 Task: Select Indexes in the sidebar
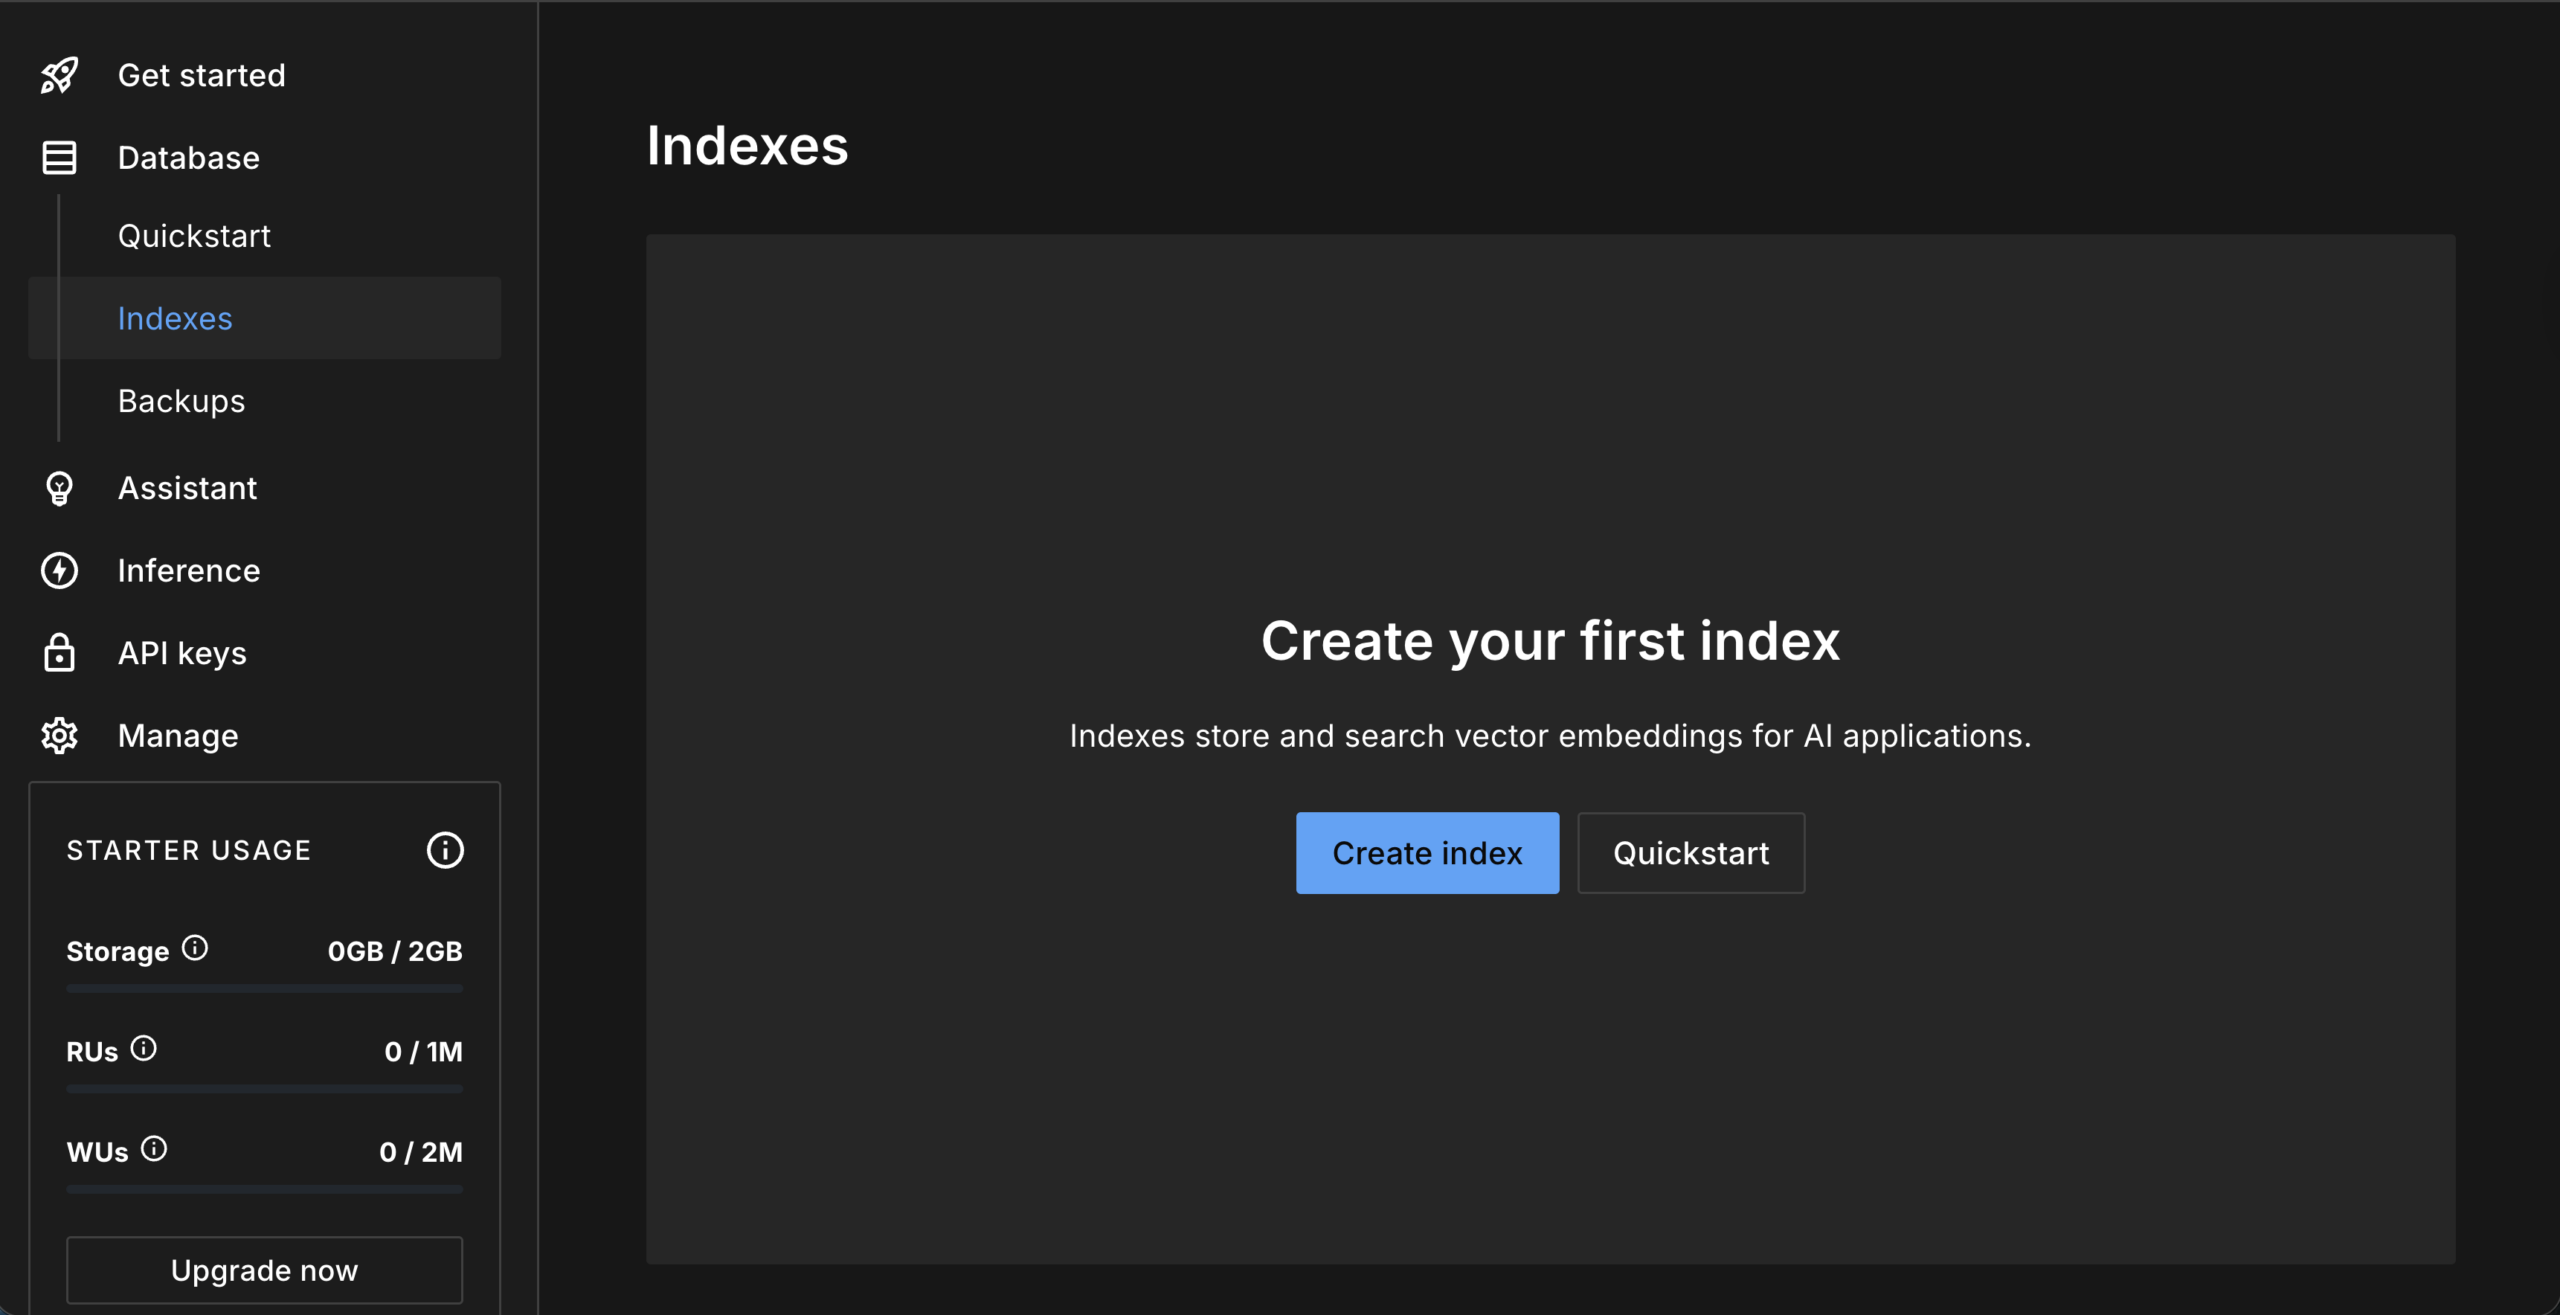175,318
